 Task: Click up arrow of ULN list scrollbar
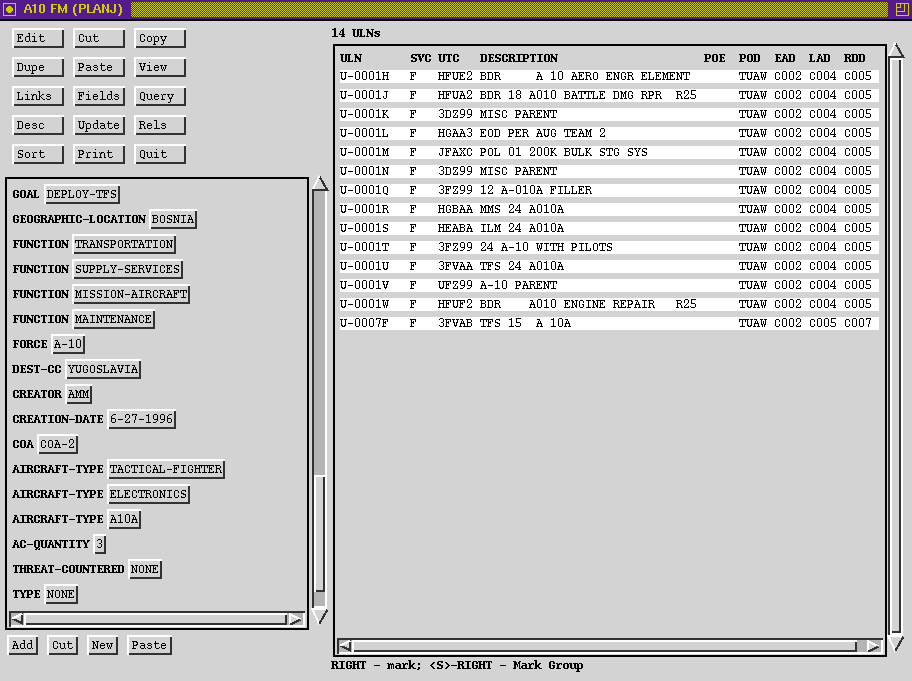pyautogui.click(x=896, y=52)
